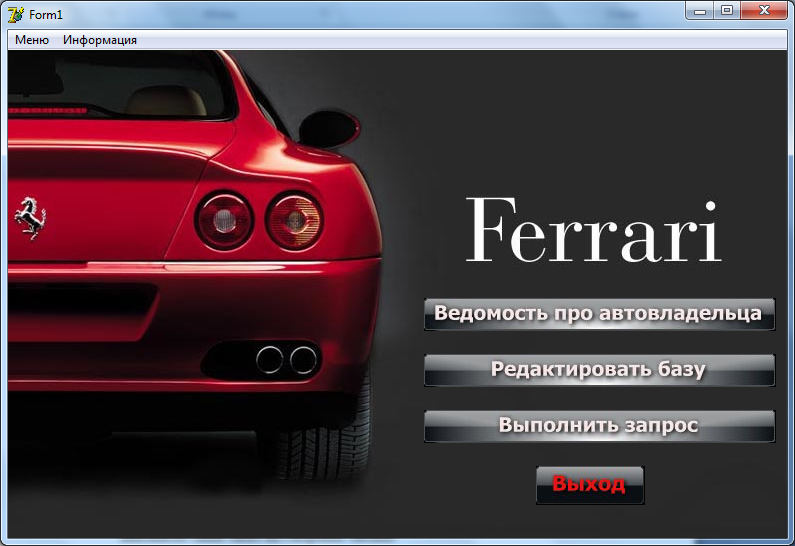Minimize the Form1 window
This screenshot has height=546, width=795.
(700, 11)
